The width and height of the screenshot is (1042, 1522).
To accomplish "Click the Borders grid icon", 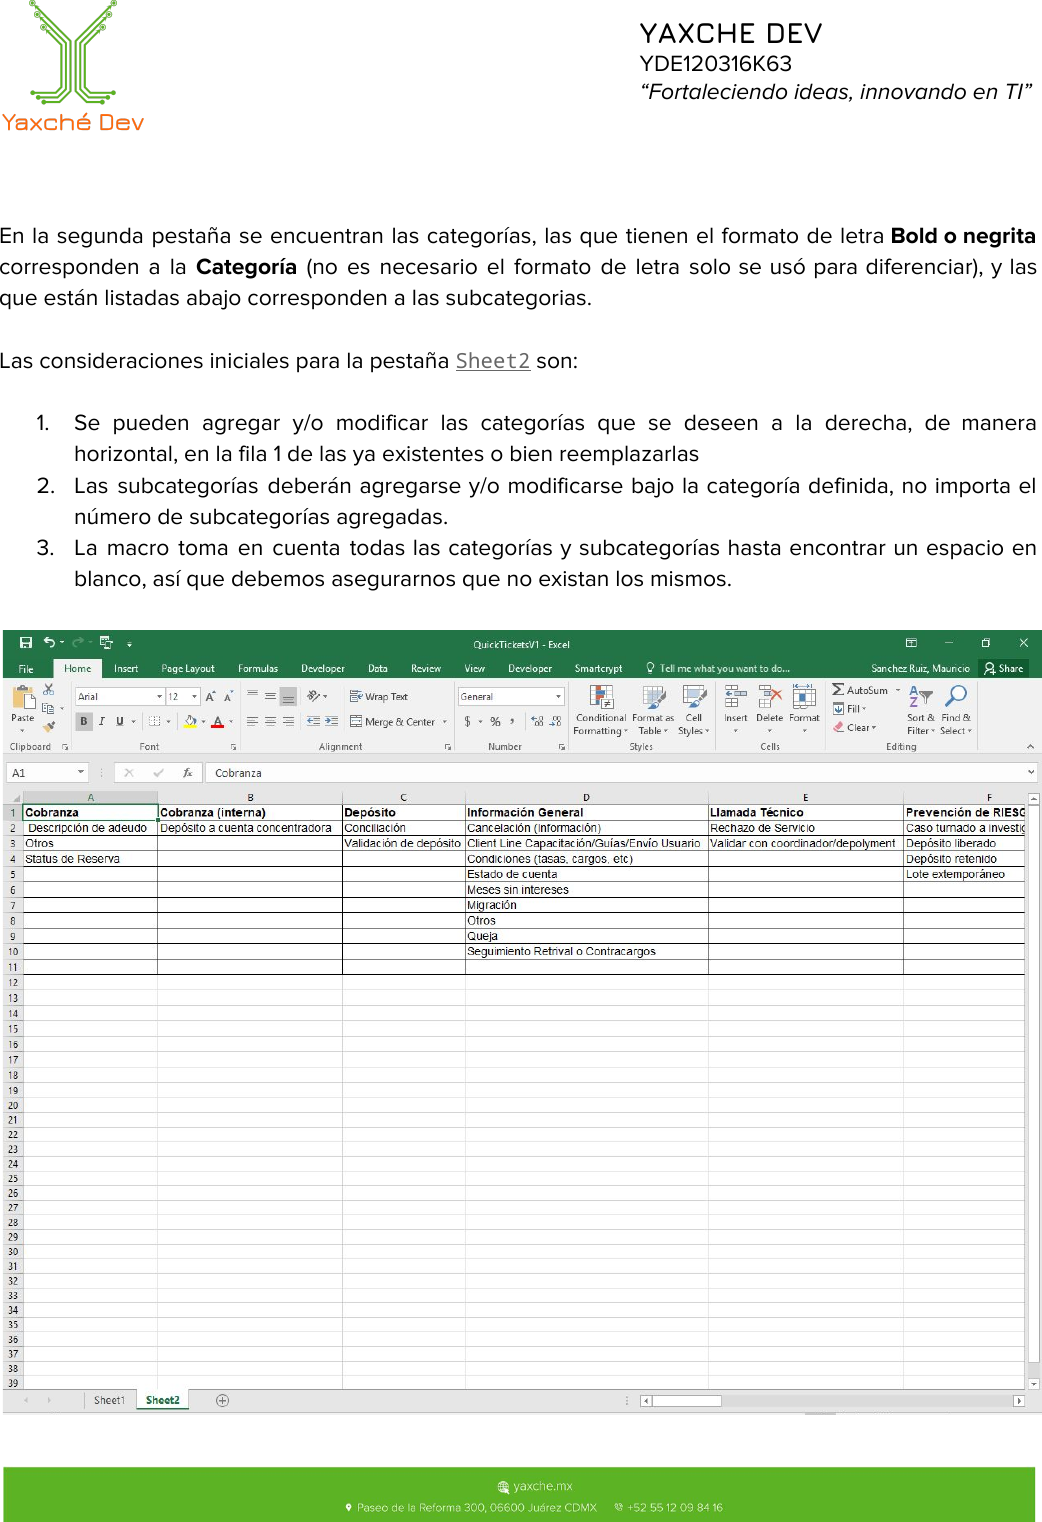I will pyautogui.click(x=154, y=721).
